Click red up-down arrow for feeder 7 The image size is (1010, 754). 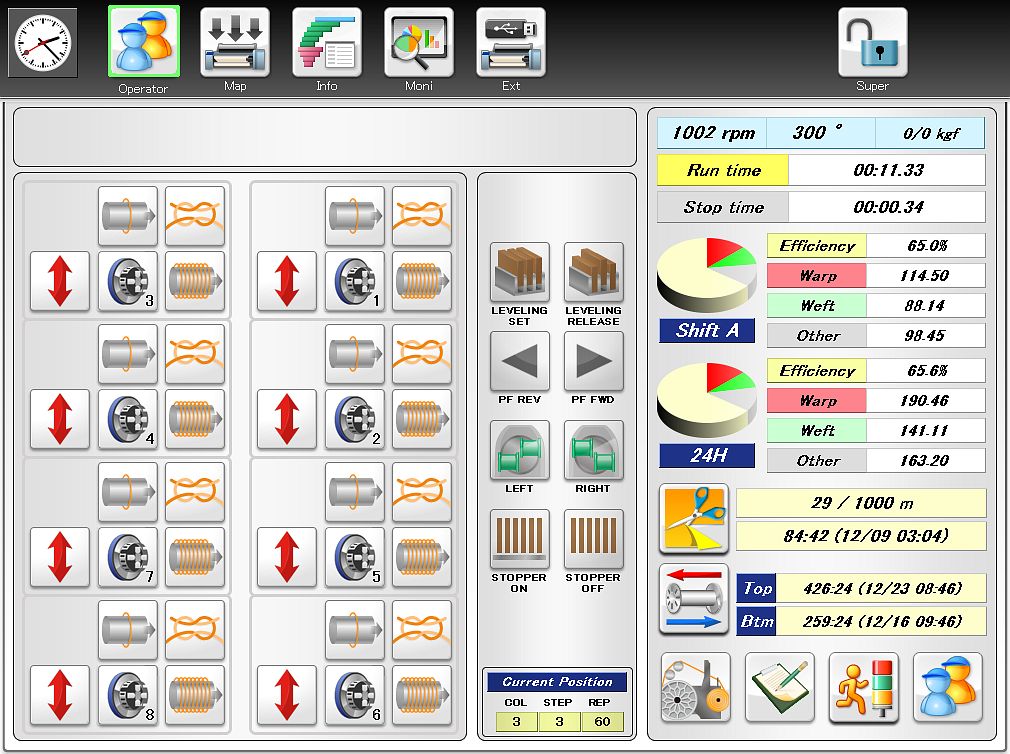60,557
